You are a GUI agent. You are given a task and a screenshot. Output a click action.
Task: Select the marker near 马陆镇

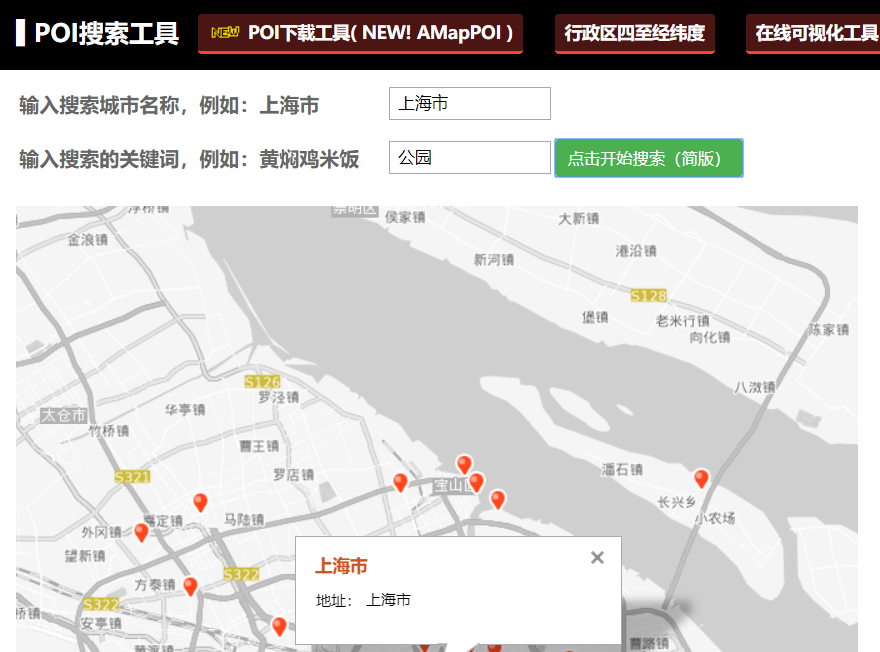pos(200,501)
